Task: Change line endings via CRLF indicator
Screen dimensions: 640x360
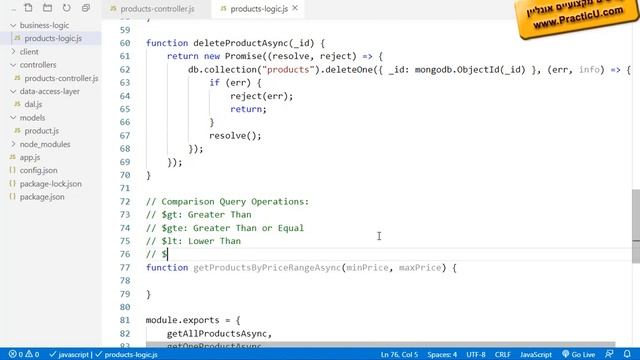Action: (502, 354)
